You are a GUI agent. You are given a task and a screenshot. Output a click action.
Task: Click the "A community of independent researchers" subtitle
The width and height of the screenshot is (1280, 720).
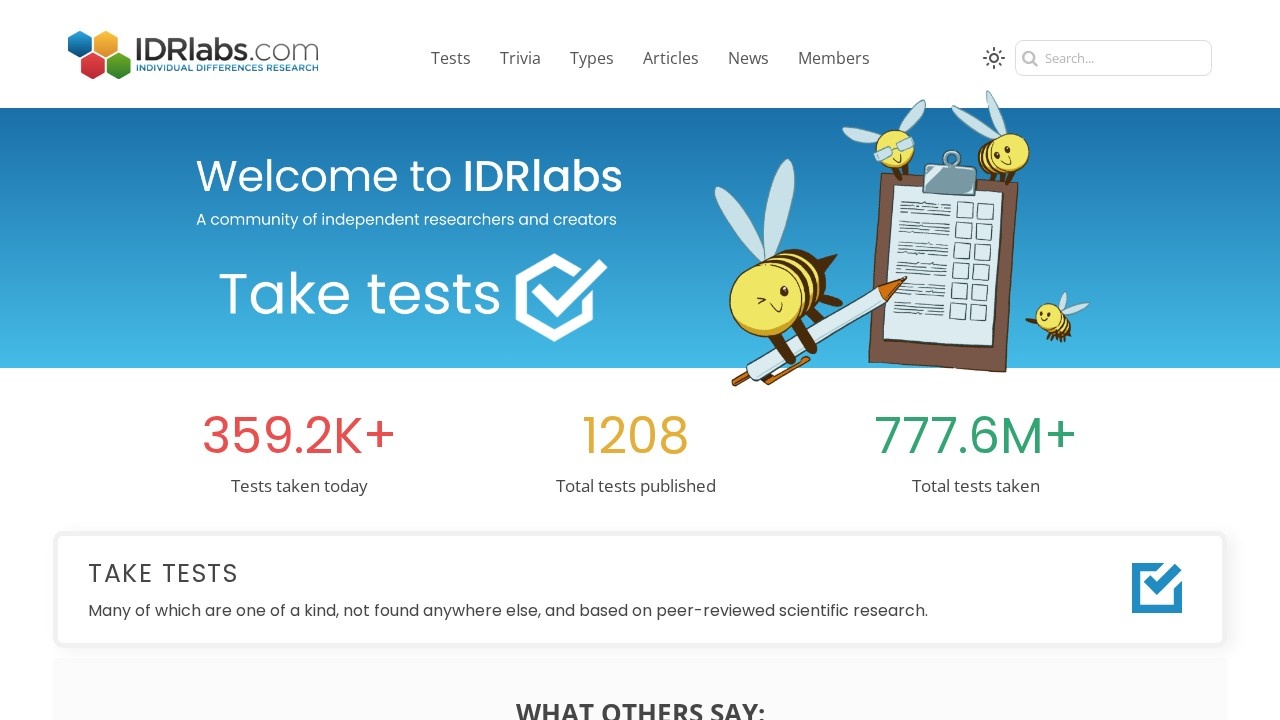[x=406, y=219]
